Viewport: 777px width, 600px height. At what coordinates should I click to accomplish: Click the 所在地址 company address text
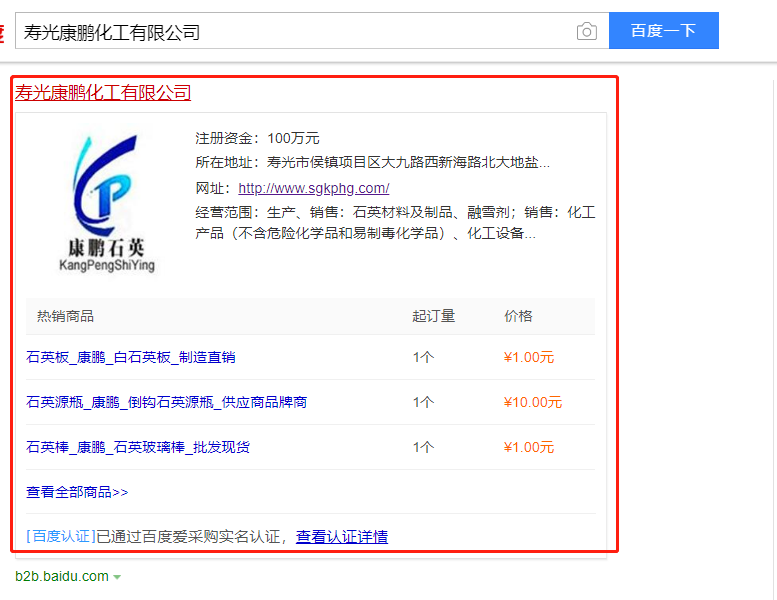pyautogui.click(x=372, y=162)
